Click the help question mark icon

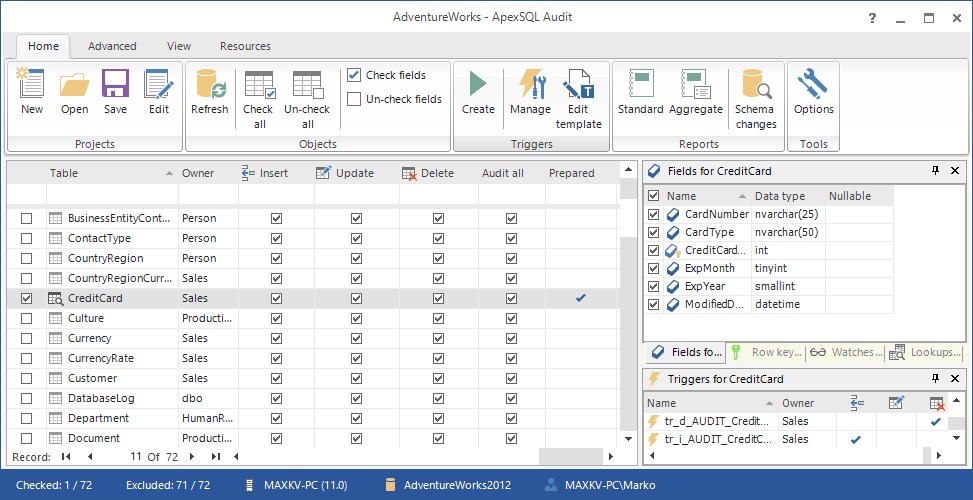point(872,18)
